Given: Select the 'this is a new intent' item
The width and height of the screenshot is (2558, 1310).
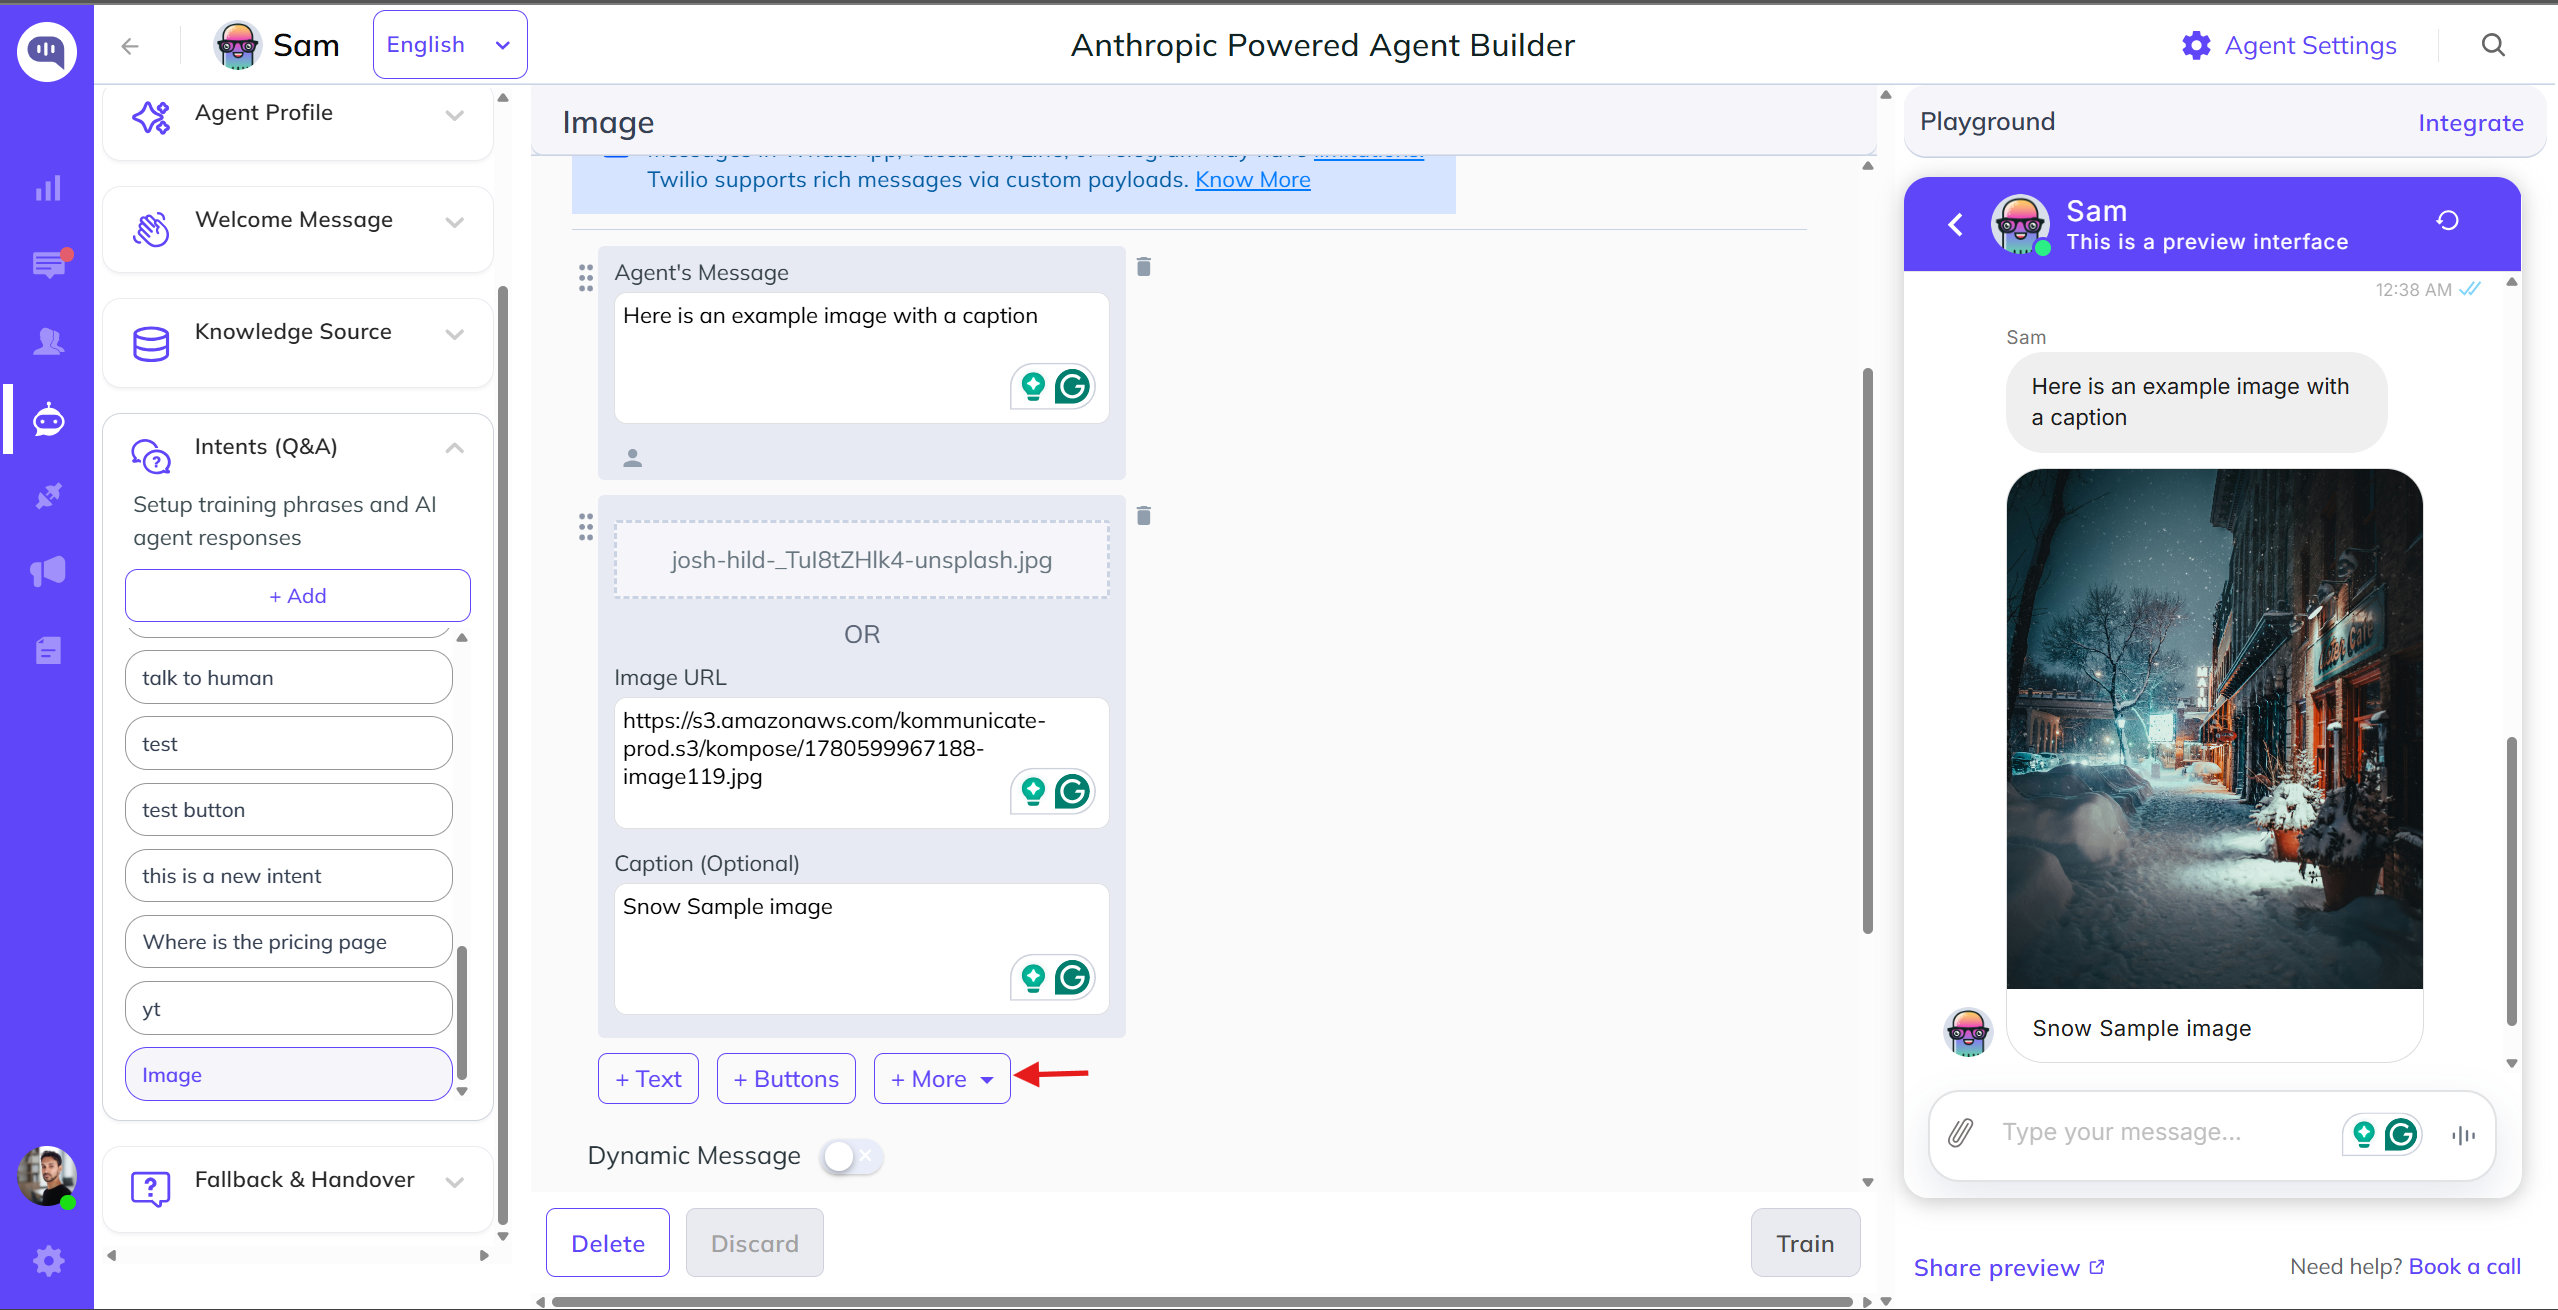Looking at the screenshot, I should [x=288, y=876].
